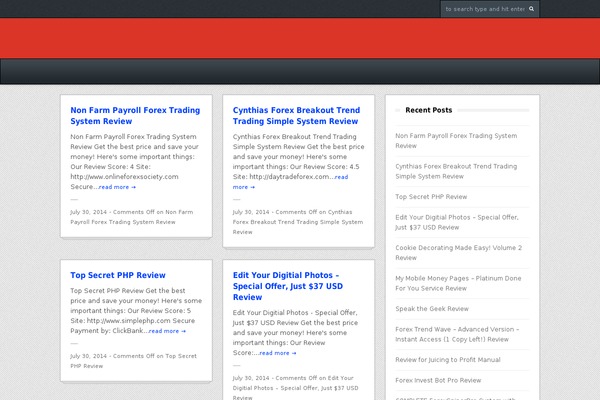
Task: Click the daytradeforex.com URL text
Action: pos(289,176)
